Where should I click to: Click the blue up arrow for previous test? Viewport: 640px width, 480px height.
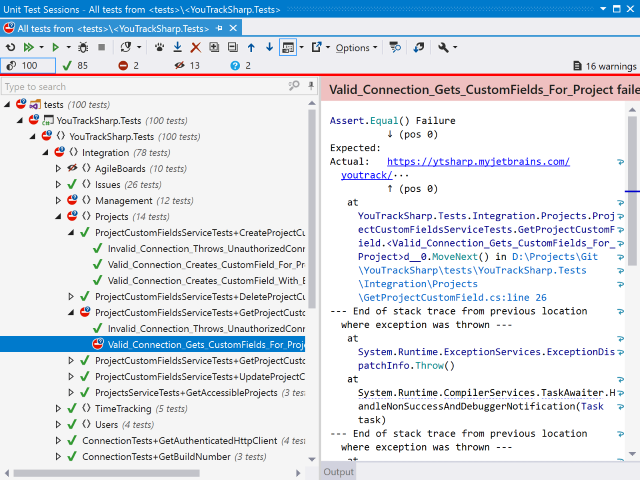click(251, 47)
